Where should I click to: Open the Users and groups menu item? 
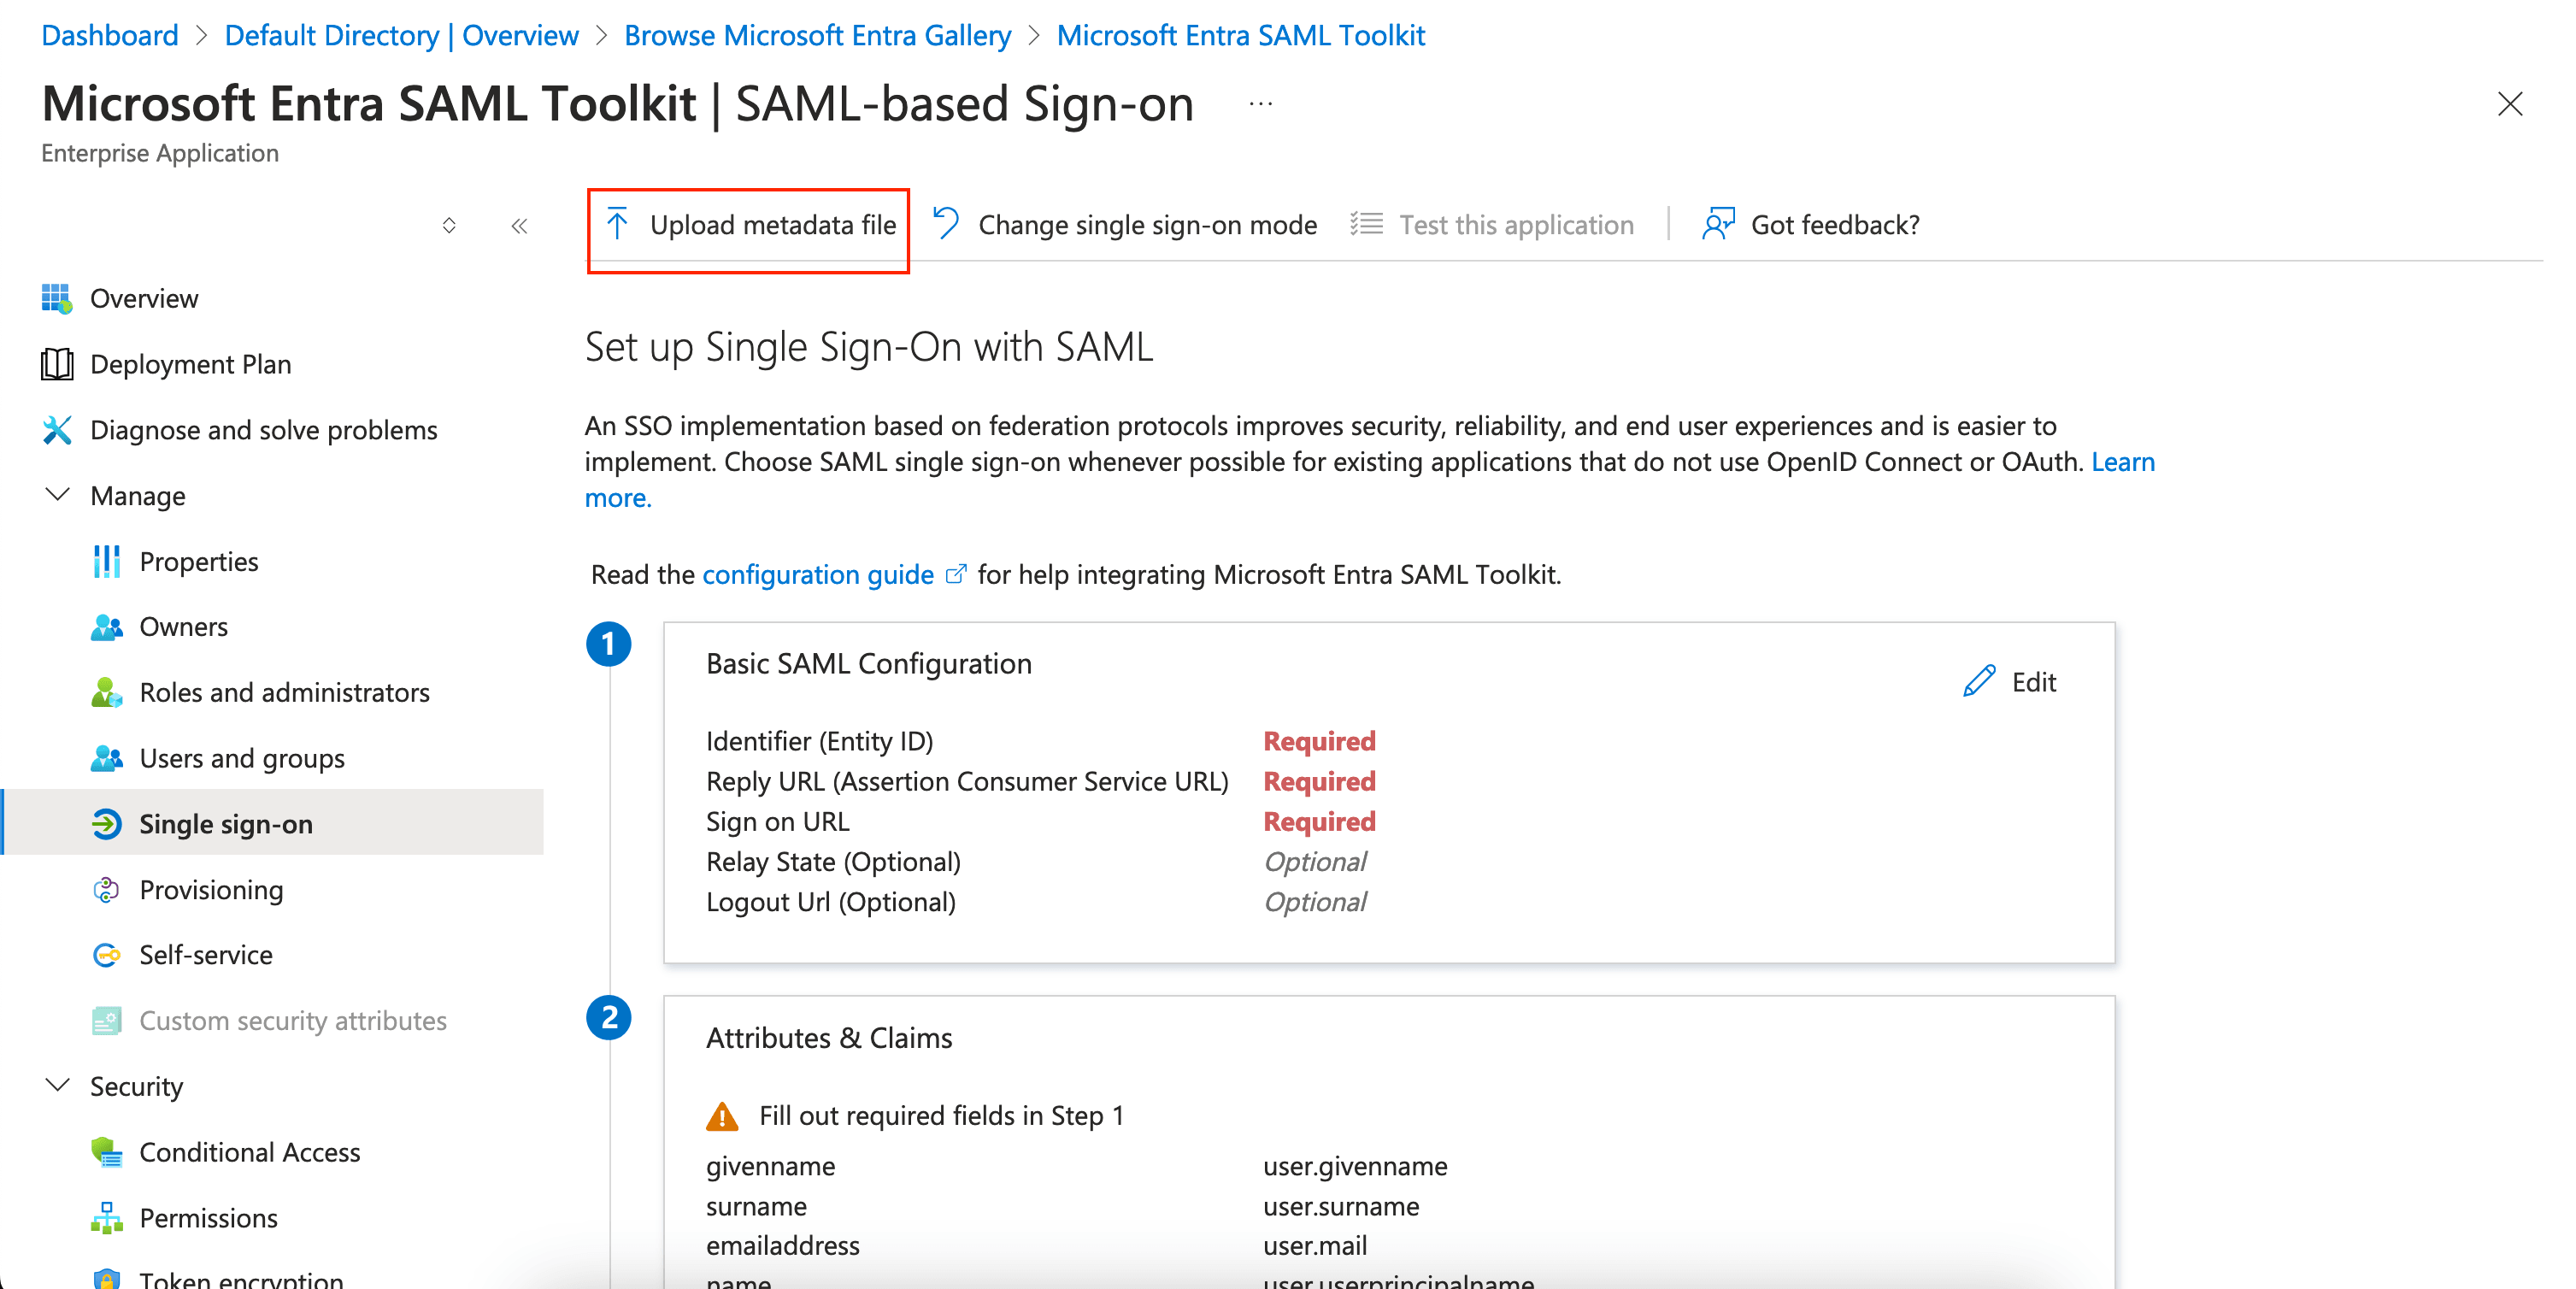click(x=242, y=758)
